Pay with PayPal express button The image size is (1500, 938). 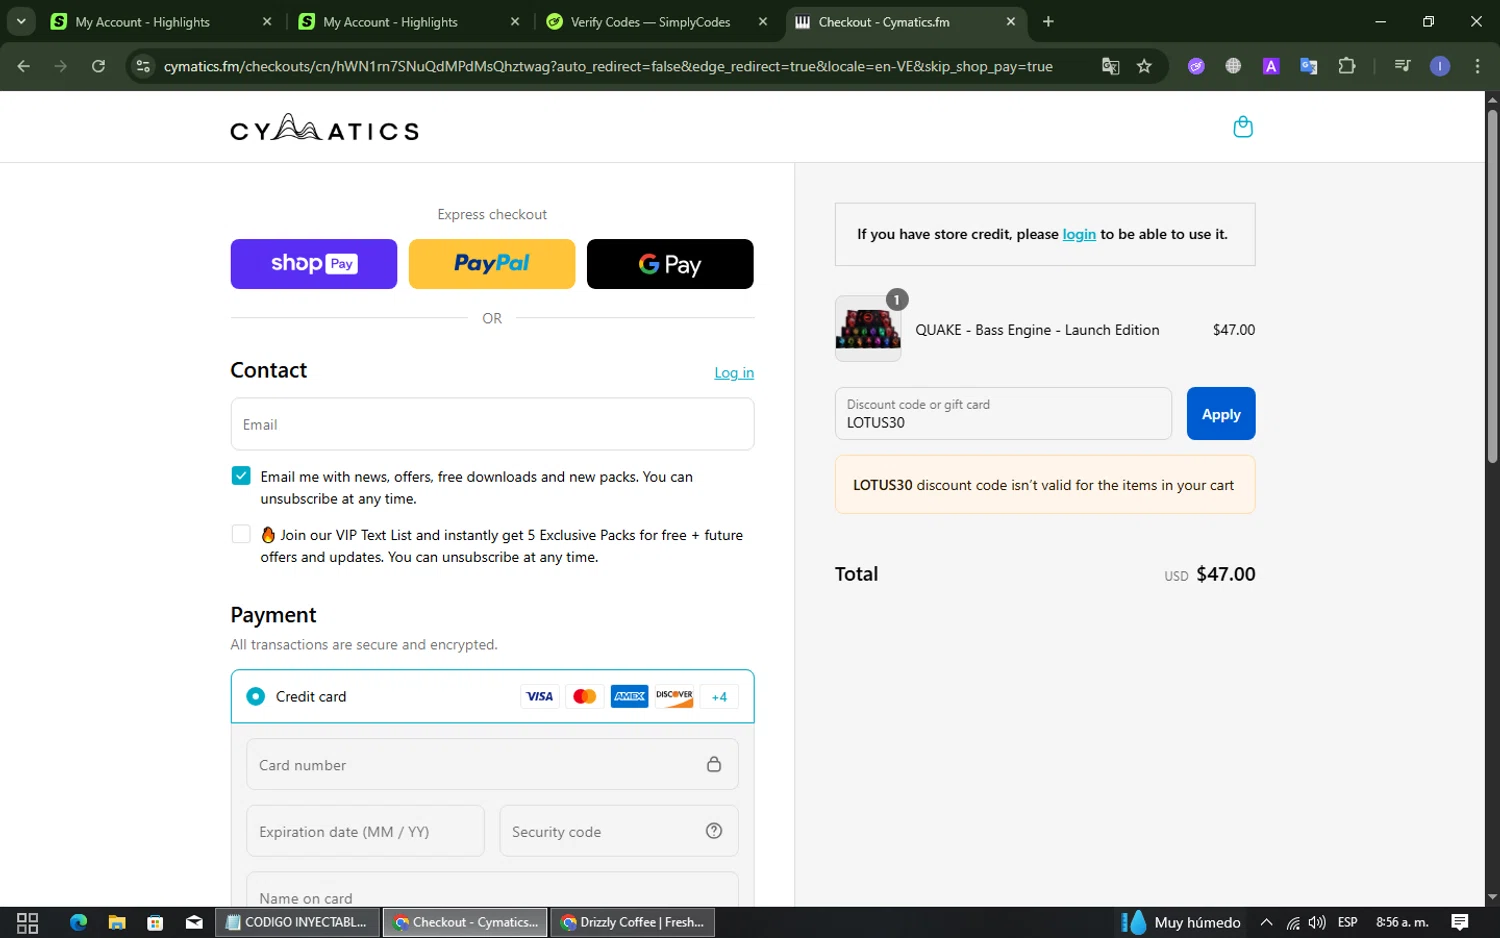click(x=492, y=264)
